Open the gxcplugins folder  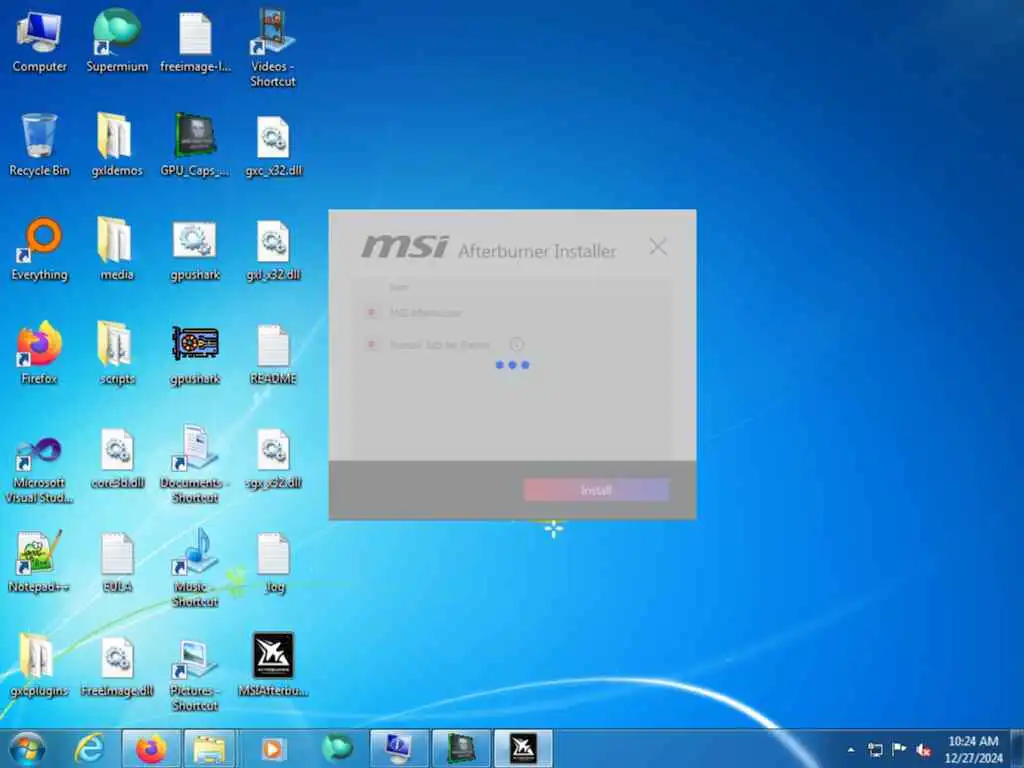tap(39, 665)
